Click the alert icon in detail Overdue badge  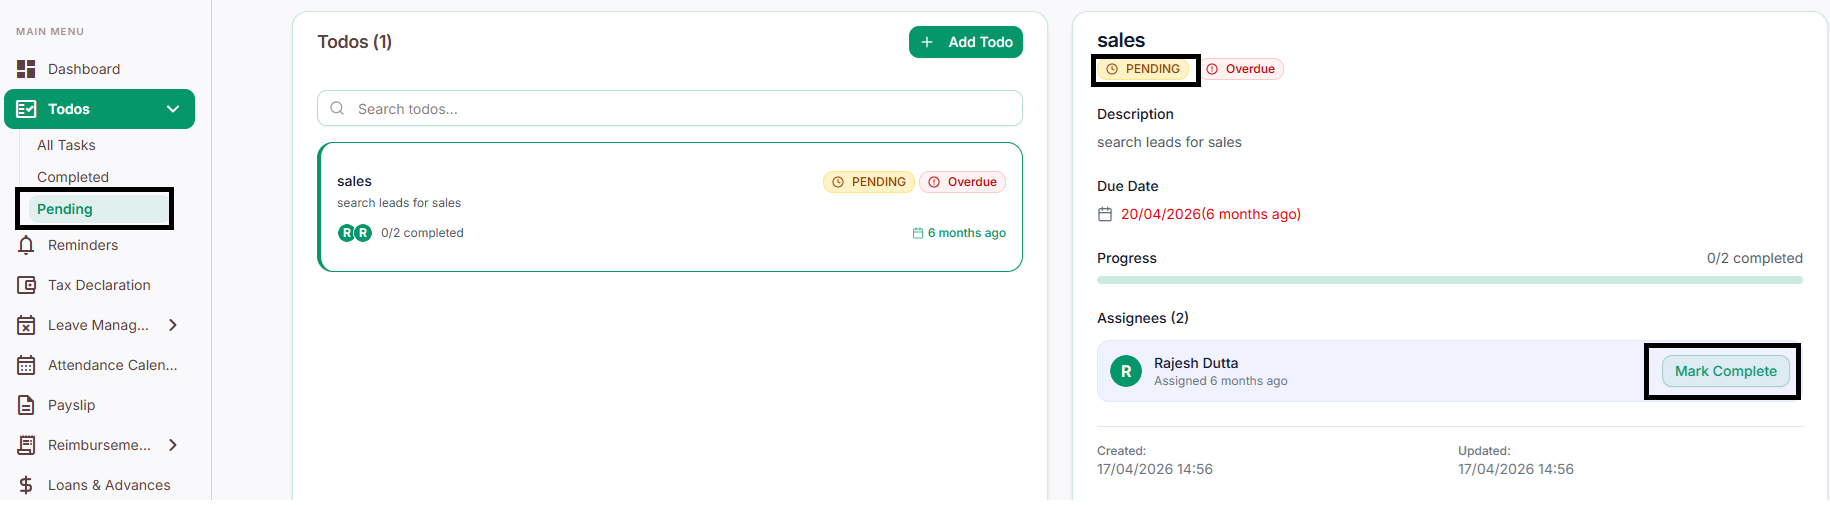coord(1212,69)
